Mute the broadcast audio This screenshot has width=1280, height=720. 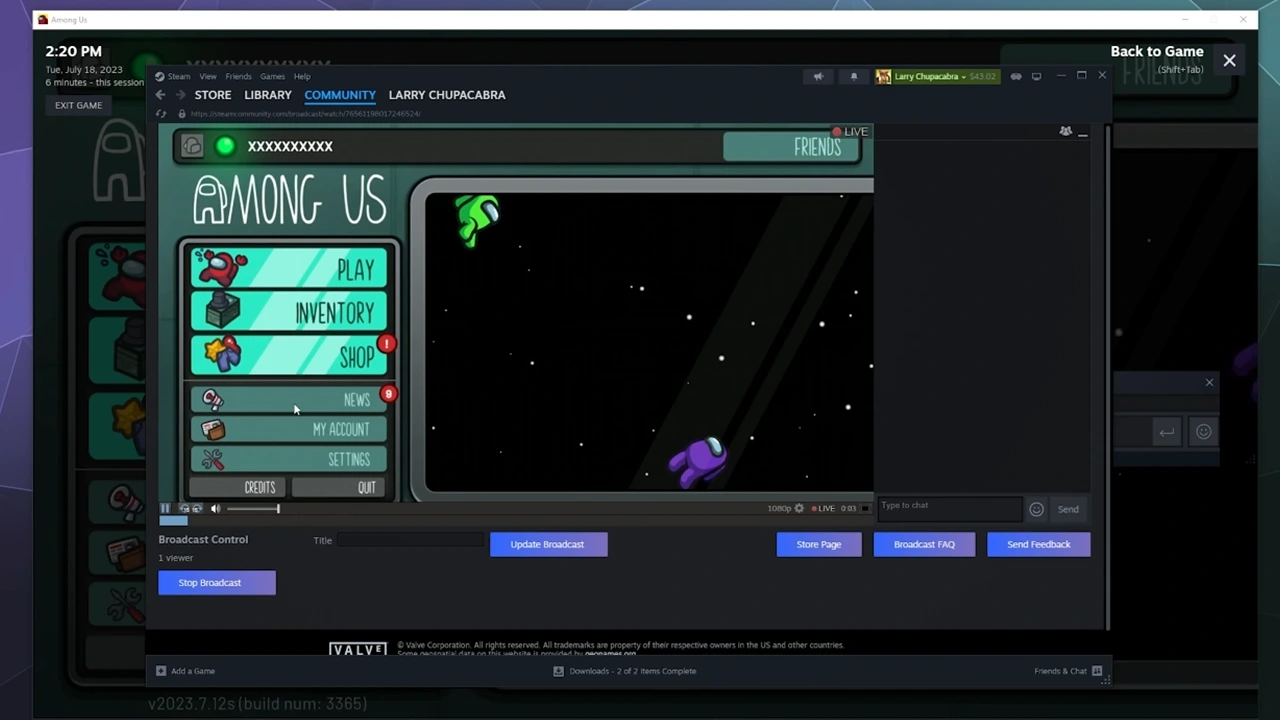tap(215, 508)
